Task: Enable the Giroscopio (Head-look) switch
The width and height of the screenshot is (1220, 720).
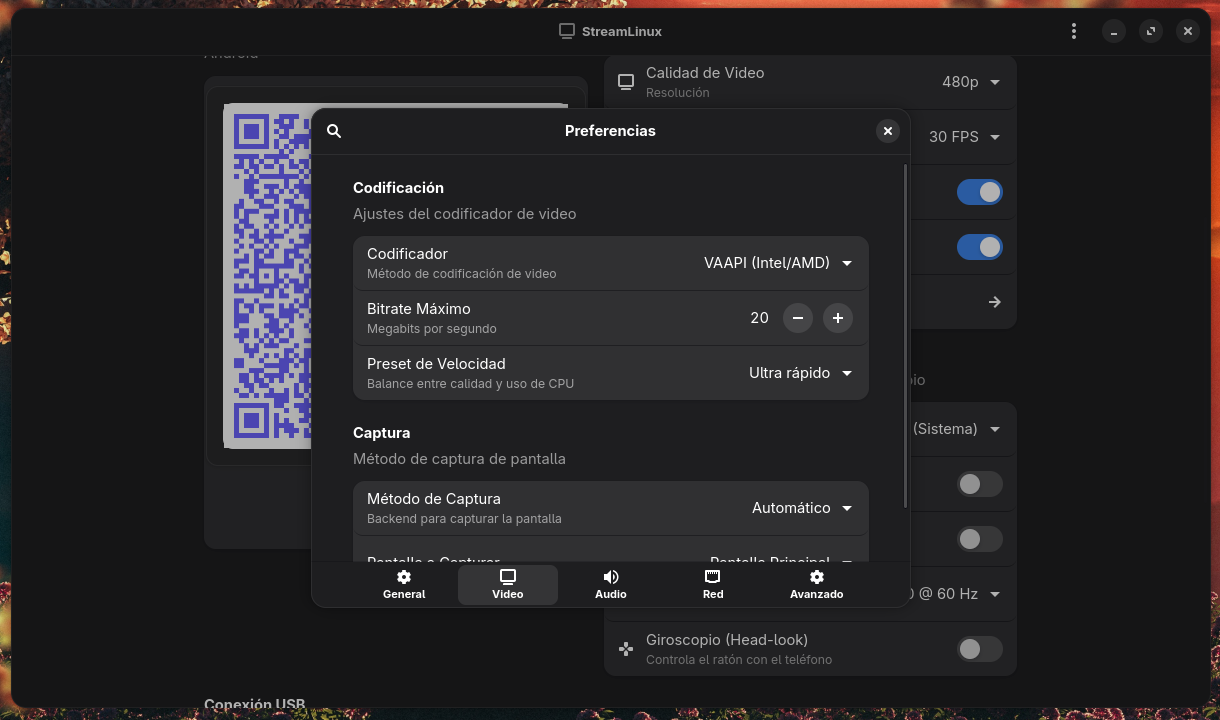Action: pos(980,649)
